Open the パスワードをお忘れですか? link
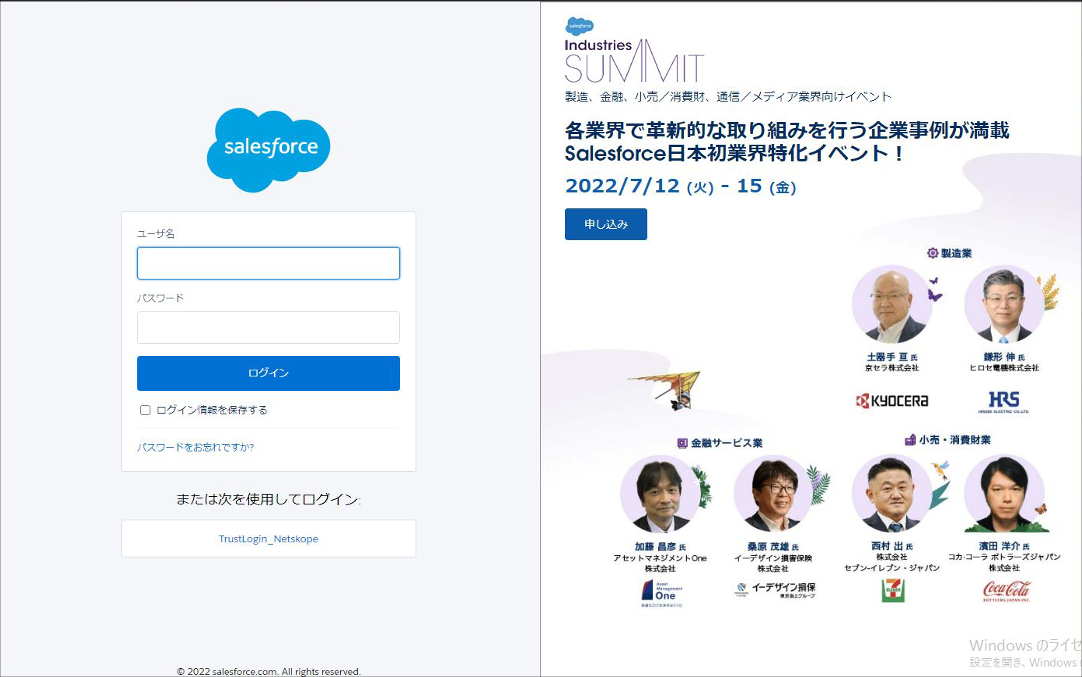The width and height of the screenshot is (1082, 677). point(195,447)
